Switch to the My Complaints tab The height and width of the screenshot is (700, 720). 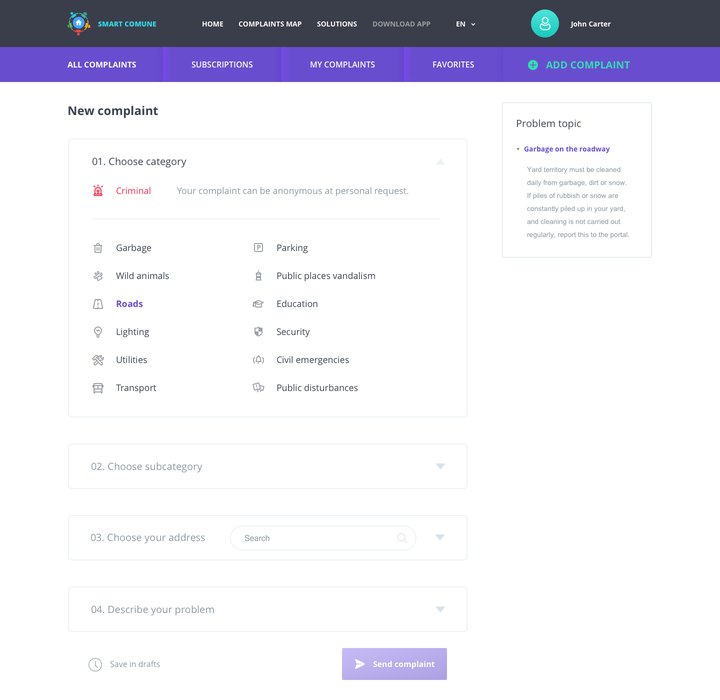343,65
